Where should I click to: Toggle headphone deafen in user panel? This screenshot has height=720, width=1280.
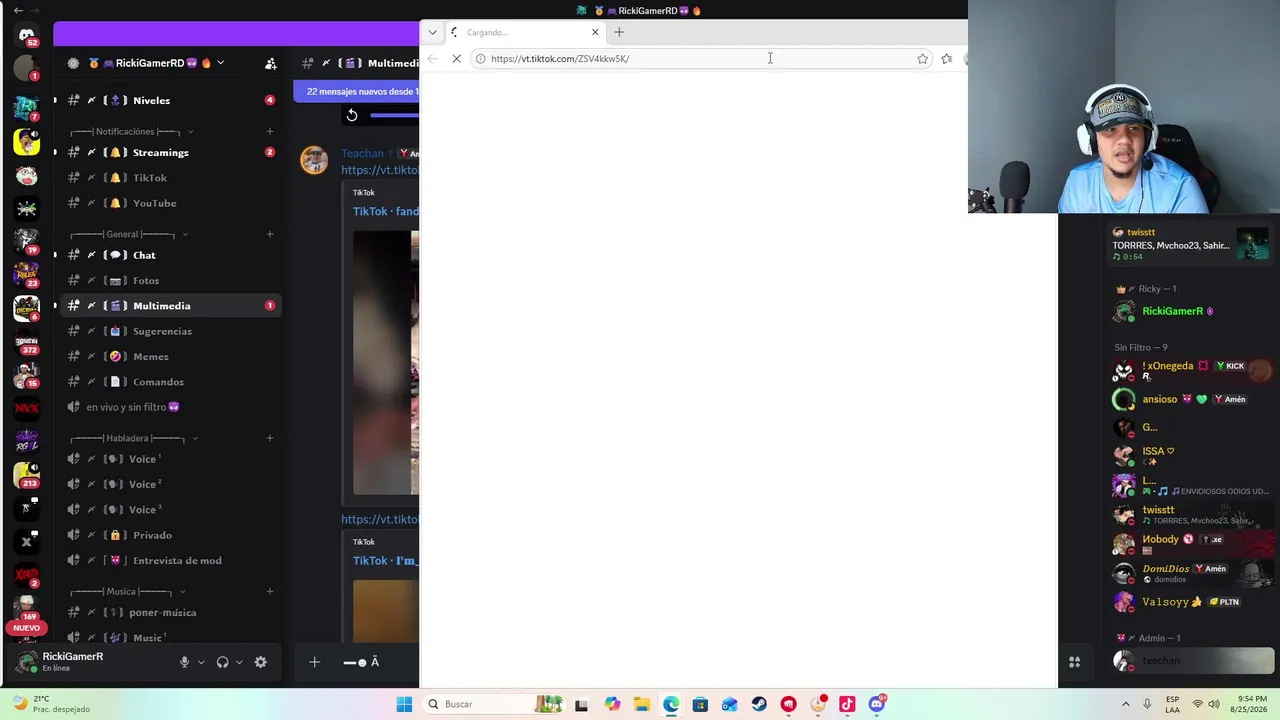[222, 662]
